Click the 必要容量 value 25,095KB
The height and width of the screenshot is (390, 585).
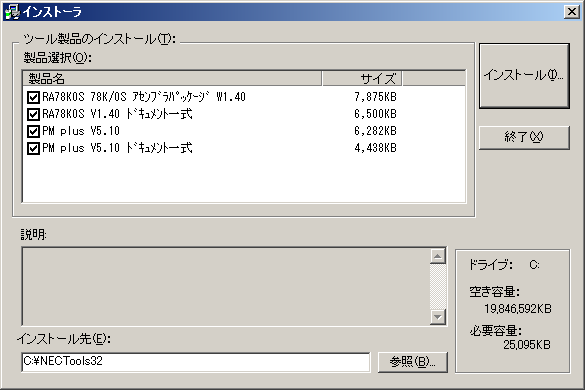[x=527, y=344]
